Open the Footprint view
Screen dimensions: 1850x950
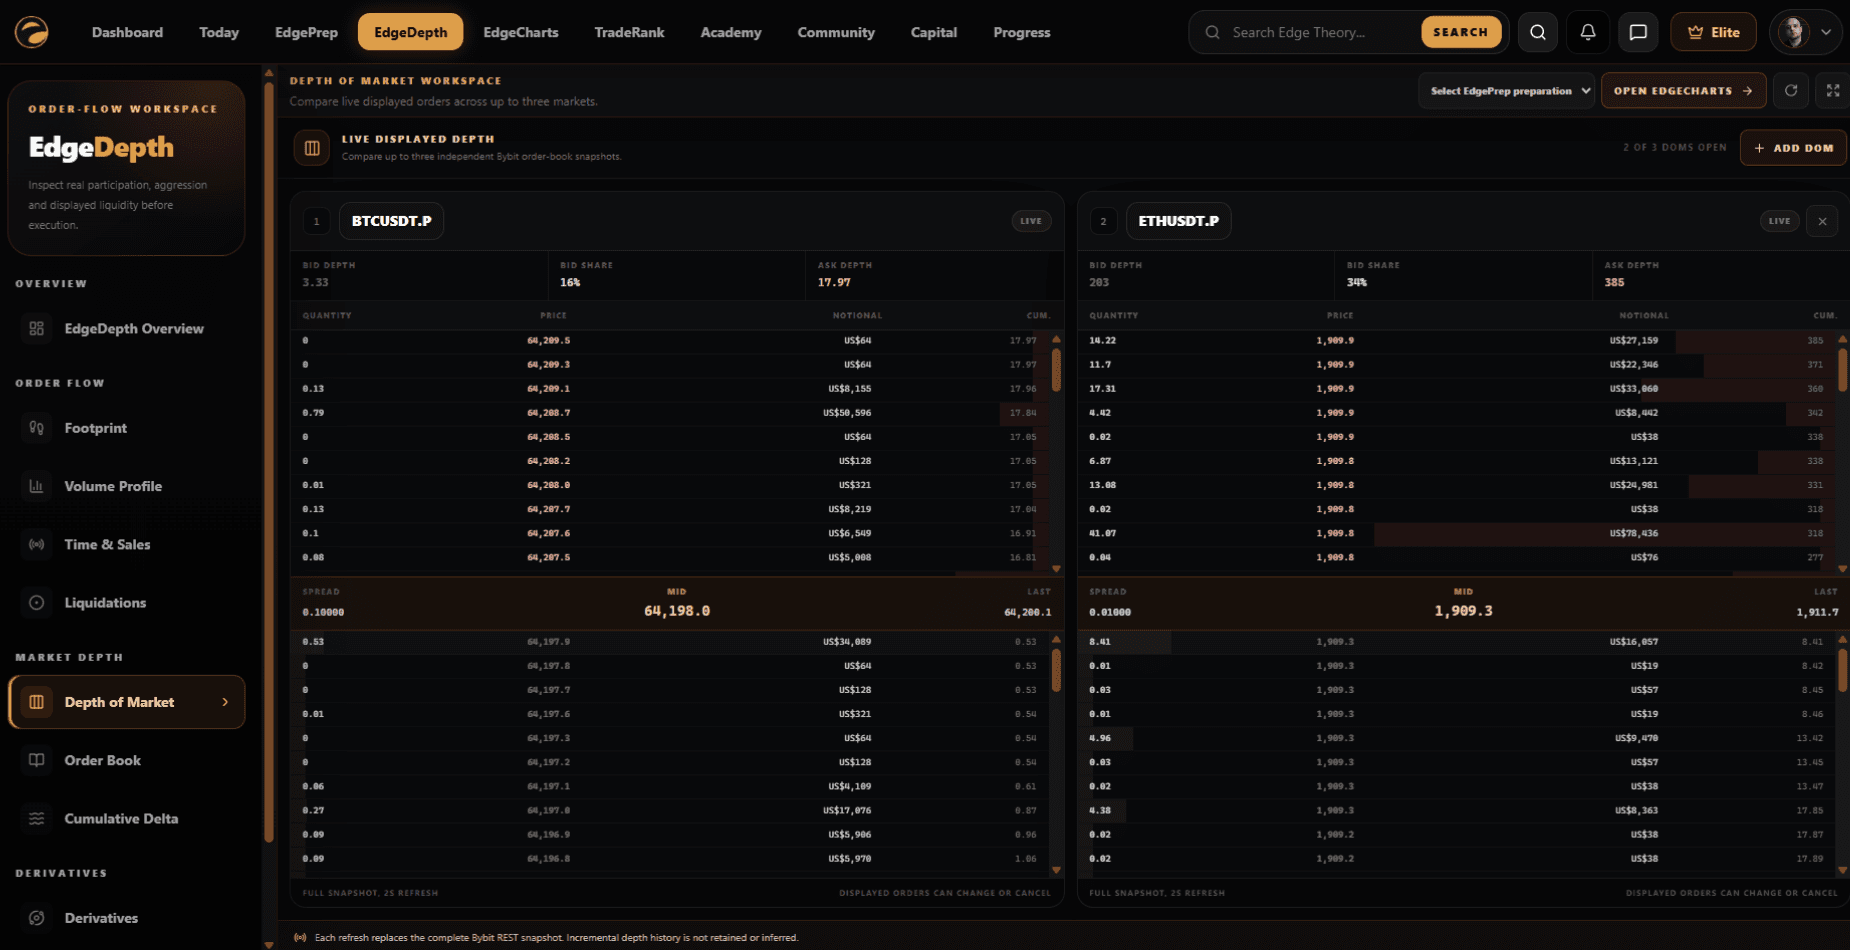[x=126, y=428]
